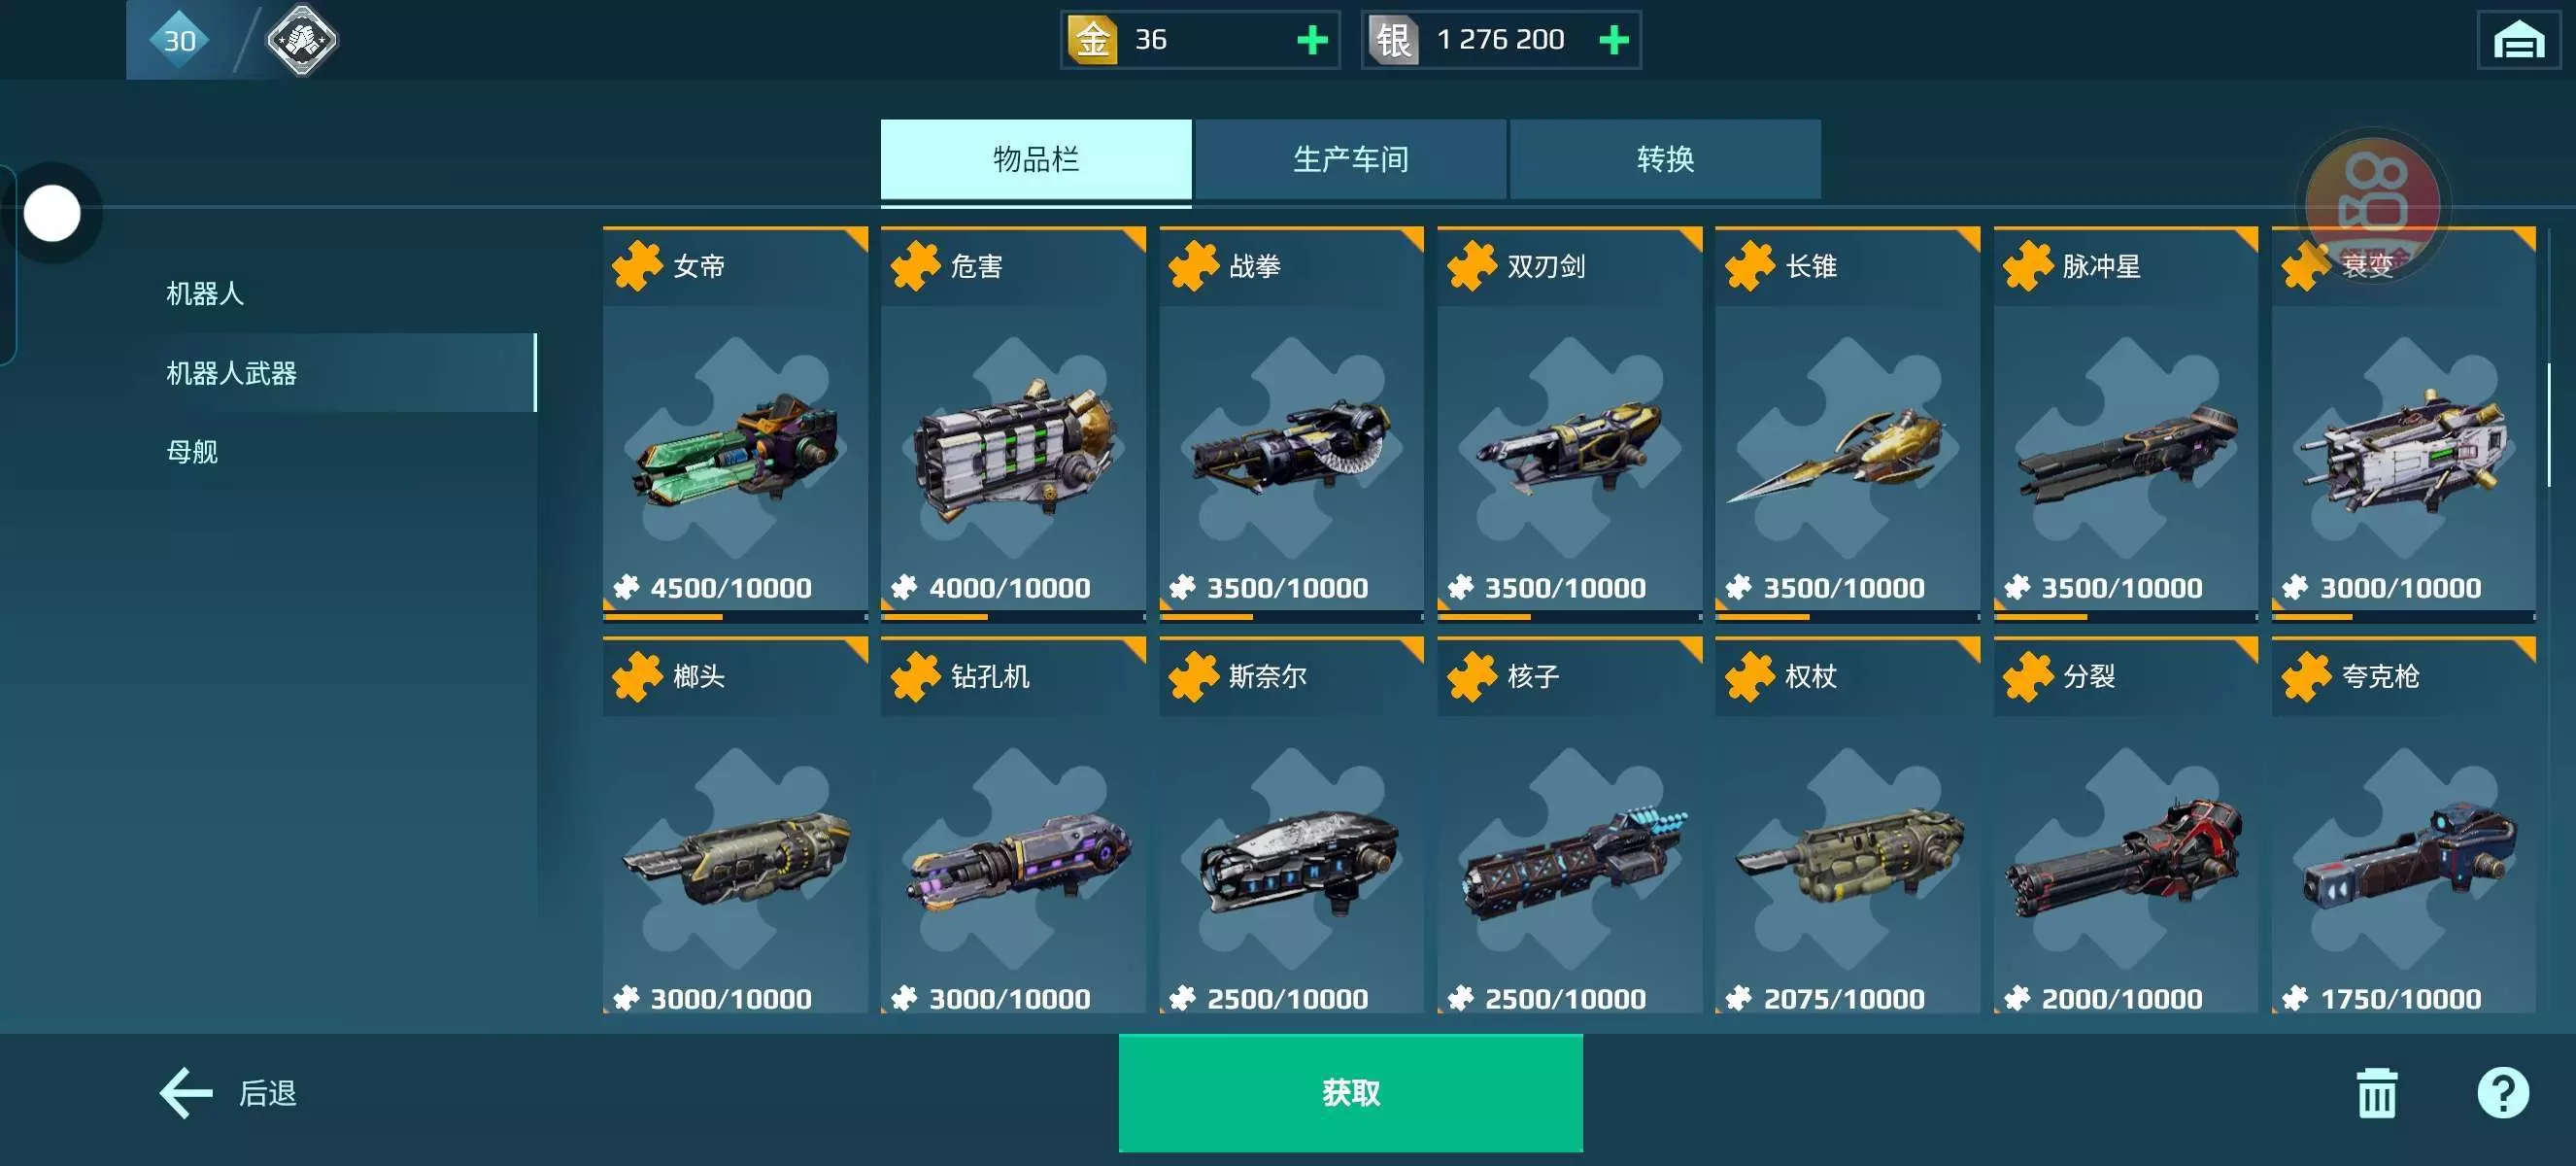Select 母舰 in the left category list
Screen dimensions: 2576x1166
click(x=192, y=452)
